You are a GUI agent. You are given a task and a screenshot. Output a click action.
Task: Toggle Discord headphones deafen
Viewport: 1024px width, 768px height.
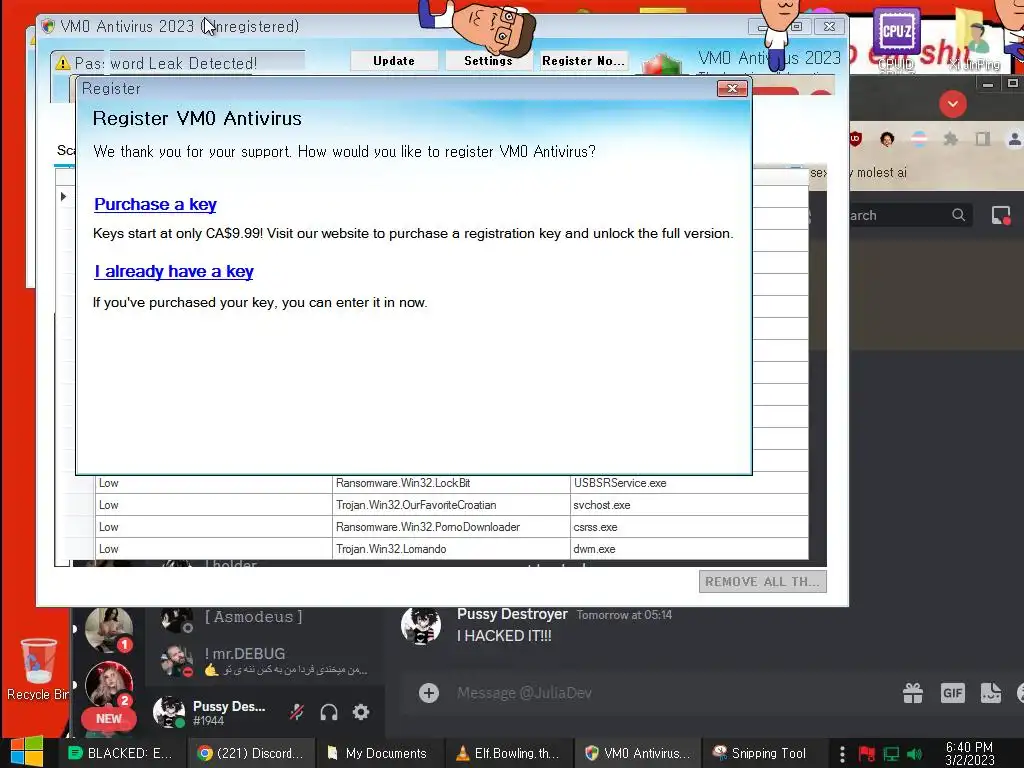(328, 712)
